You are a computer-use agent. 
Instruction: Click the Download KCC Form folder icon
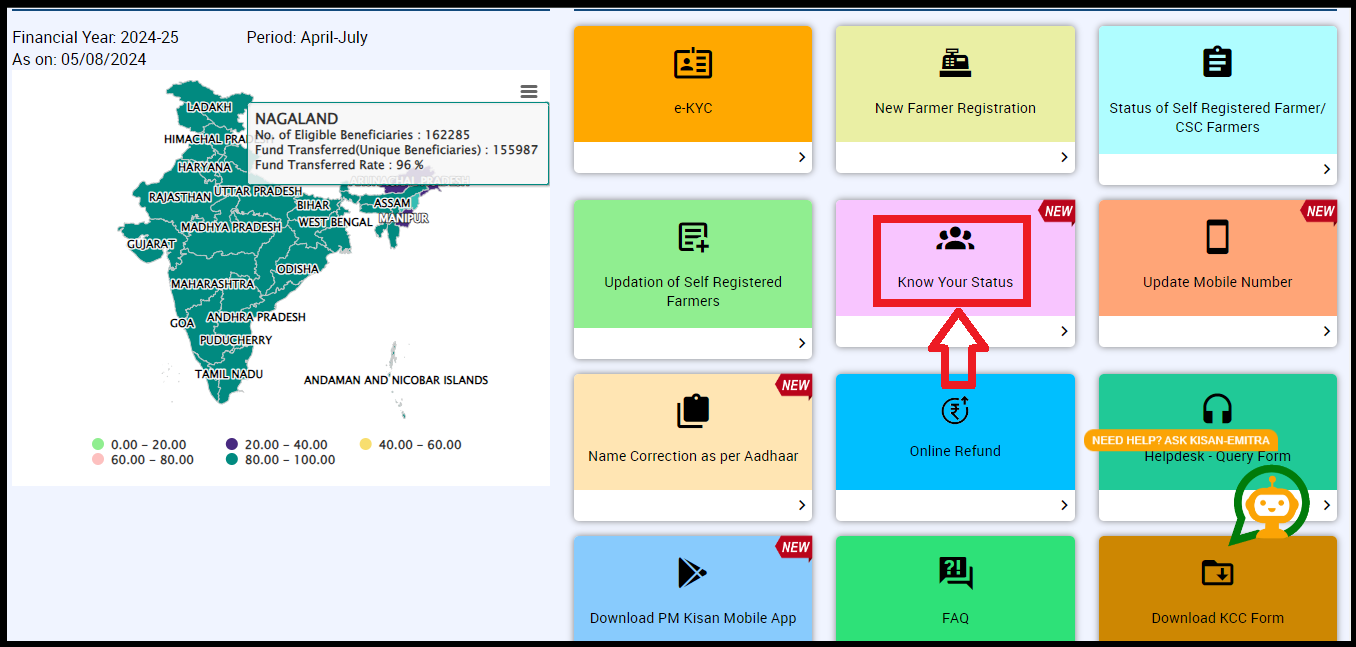tap(1217, 573)
